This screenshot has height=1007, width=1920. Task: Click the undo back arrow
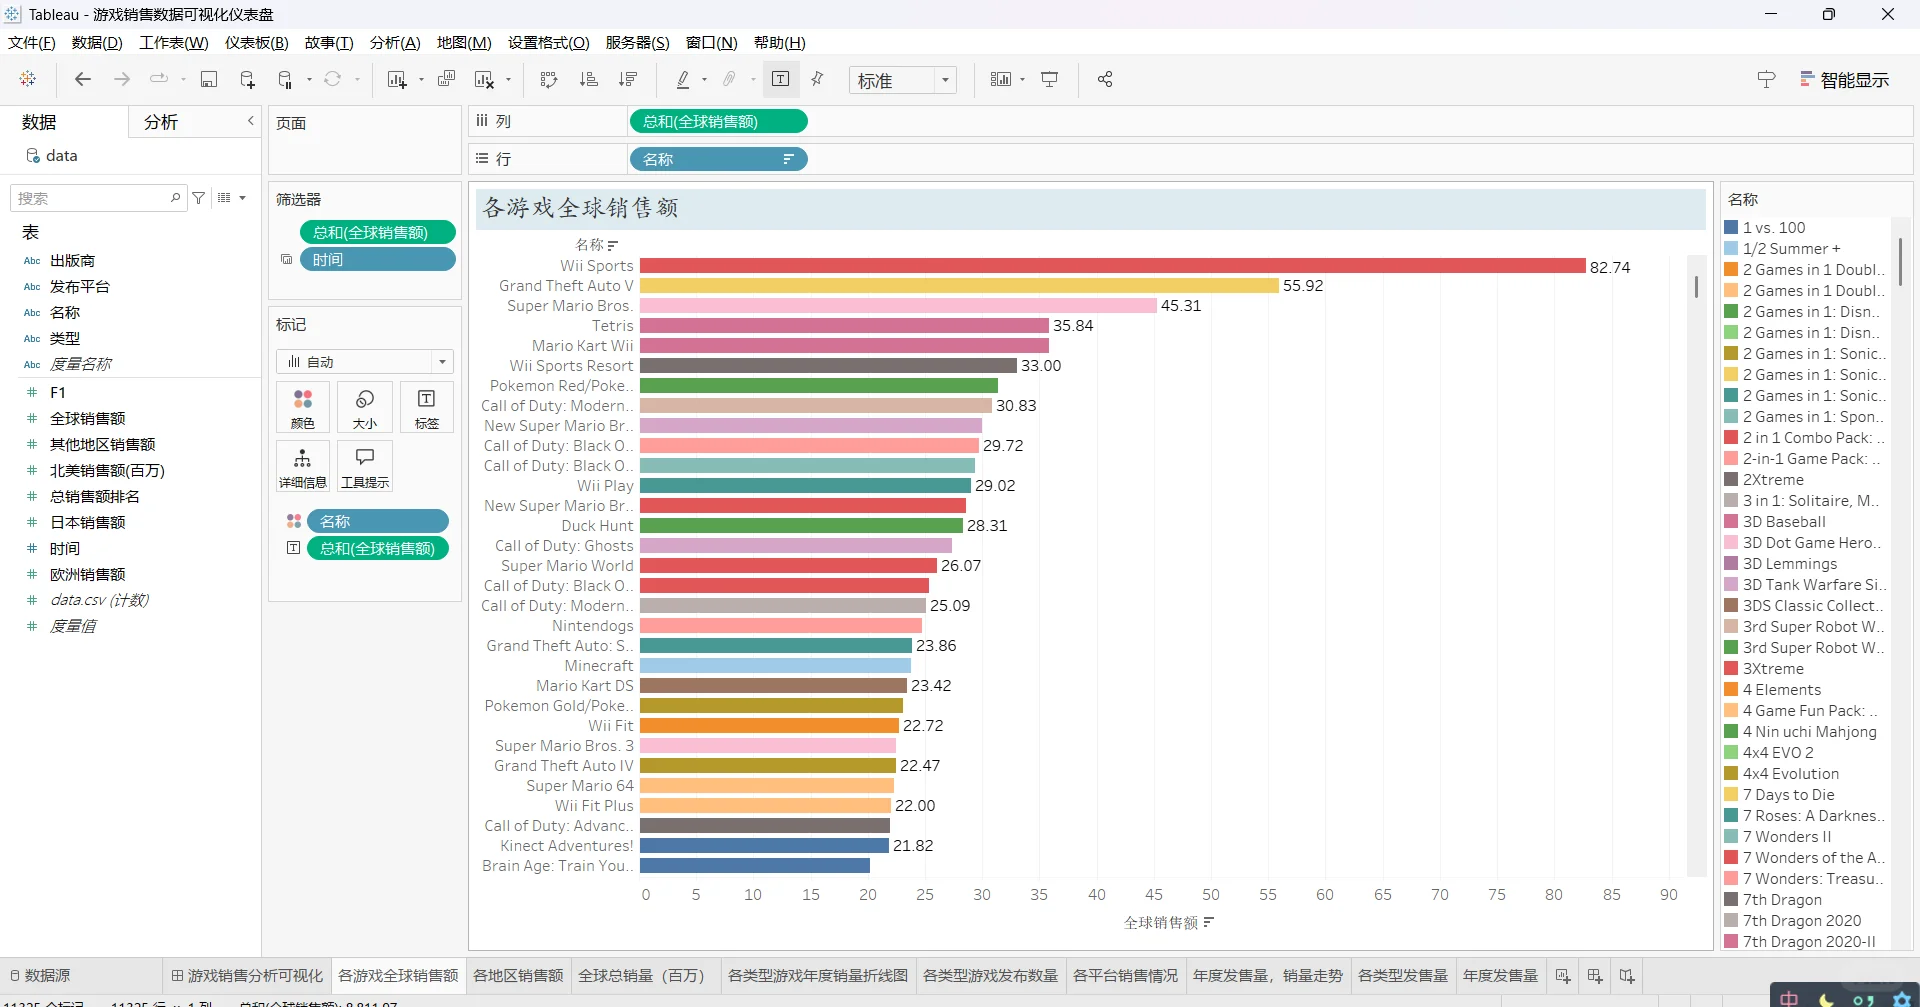(83, 79)
